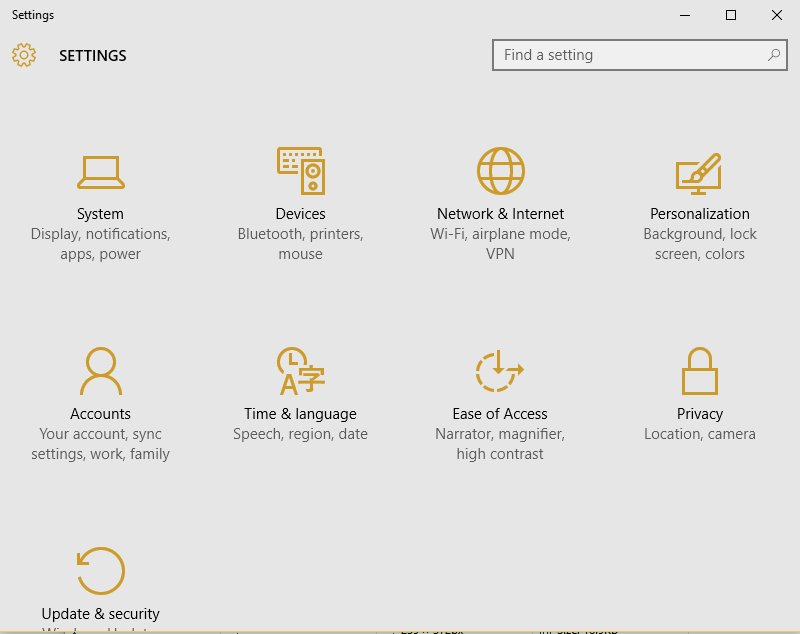Click the Update & security label
Image resolution: width=800 pixels, height=634 pixels.
[101, 614]
